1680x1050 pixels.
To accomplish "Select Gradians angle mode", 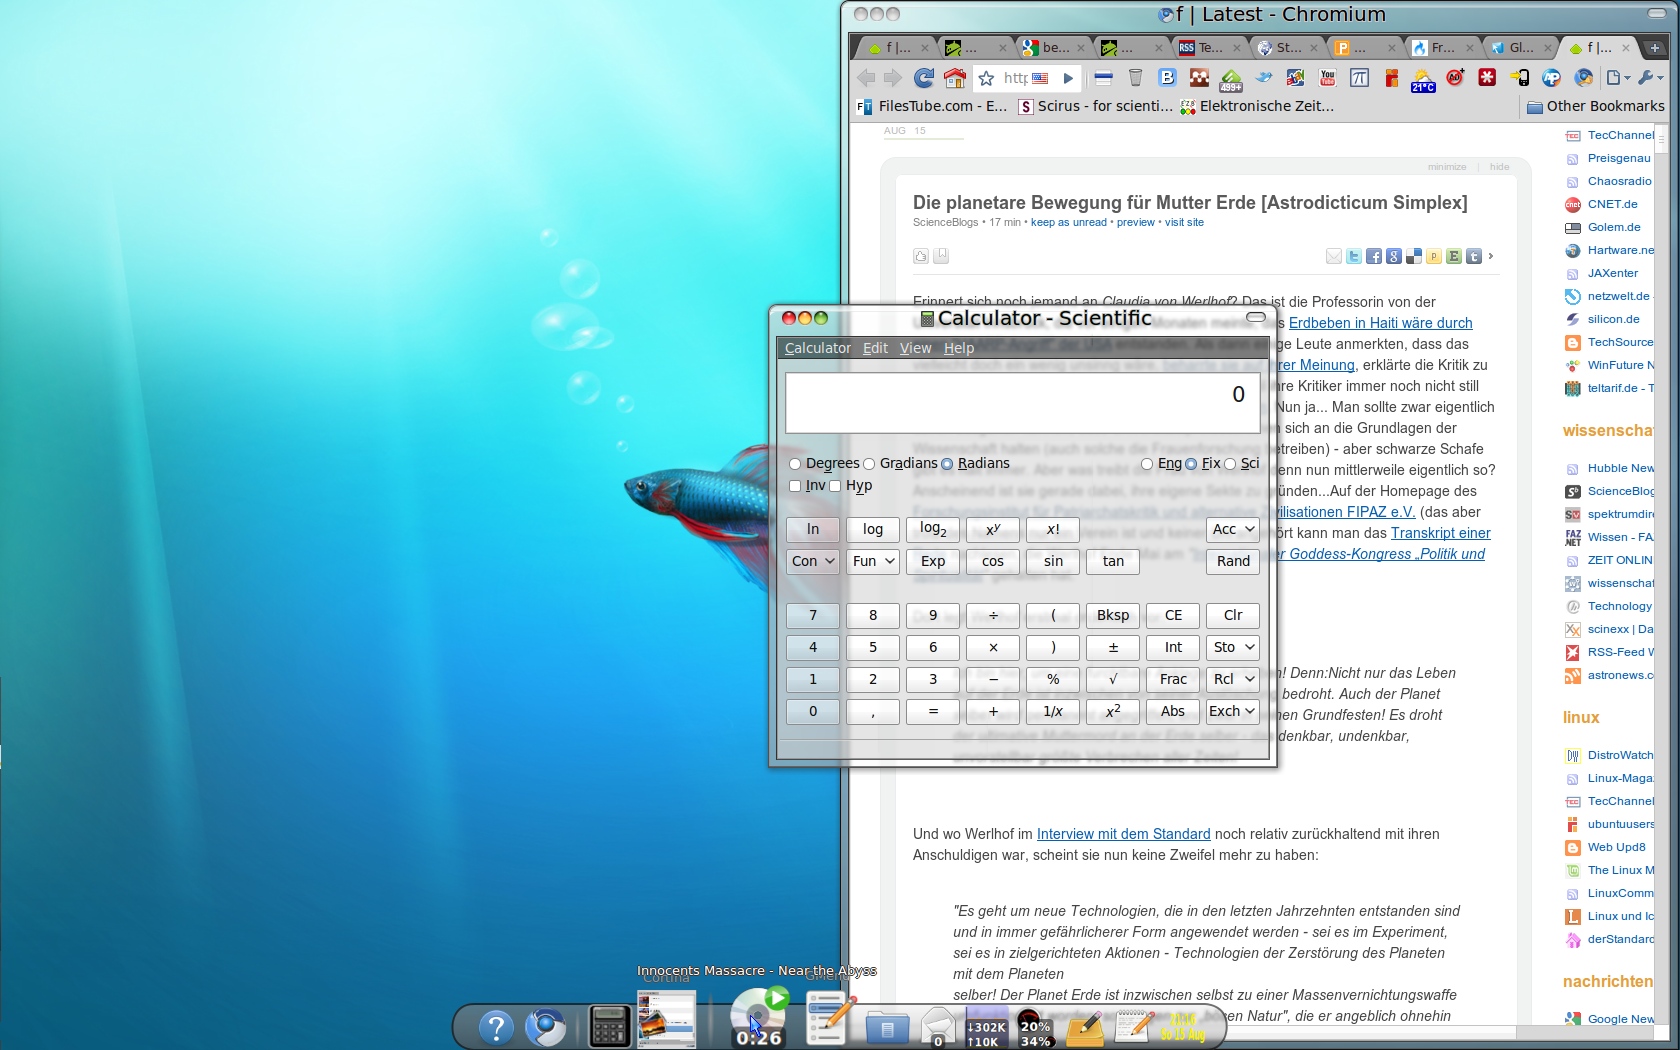I will point(900,463).
